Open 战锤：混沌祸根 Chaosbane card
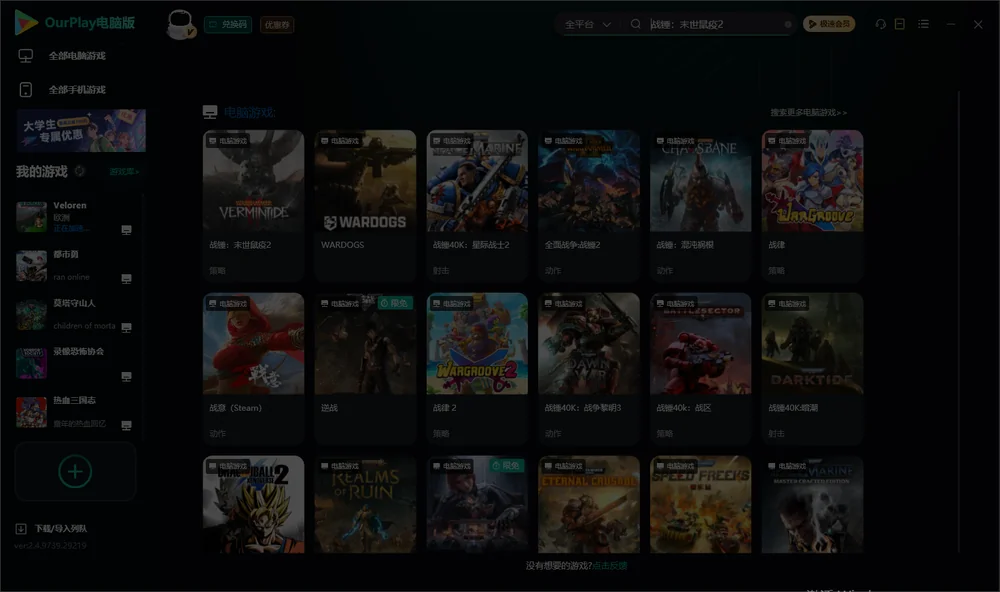This screenshot has width=1000, height=592. click(x=700, y=205)
